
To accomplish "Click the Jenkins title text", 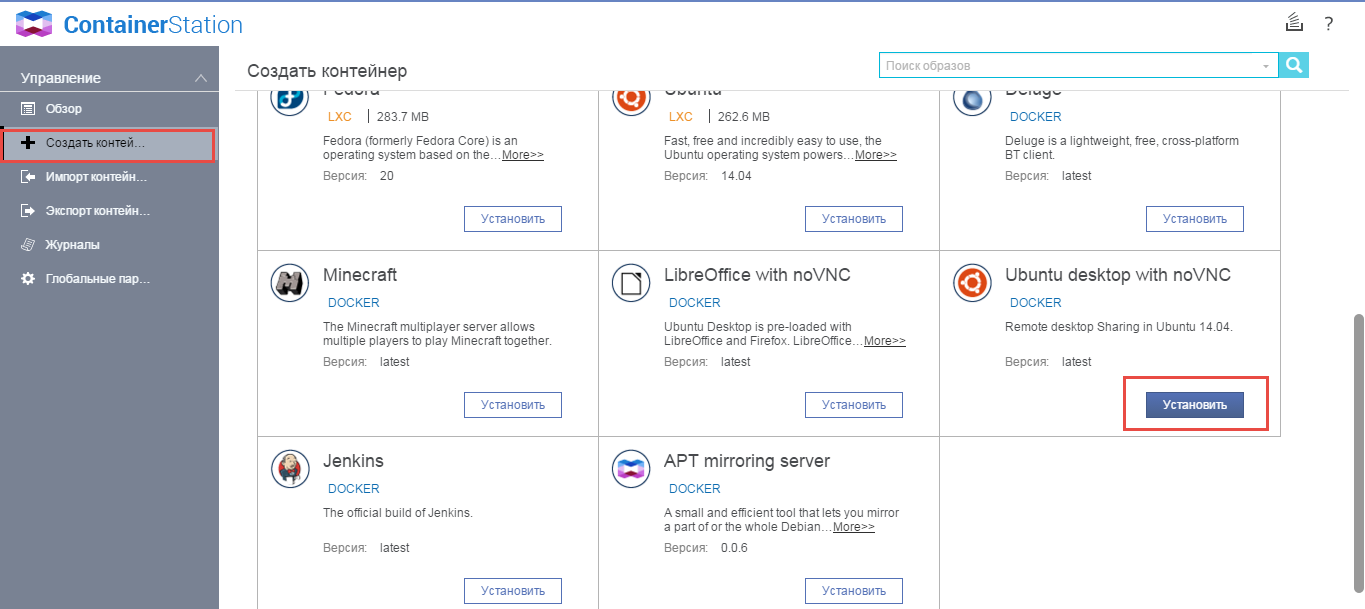I will point(353,461).
